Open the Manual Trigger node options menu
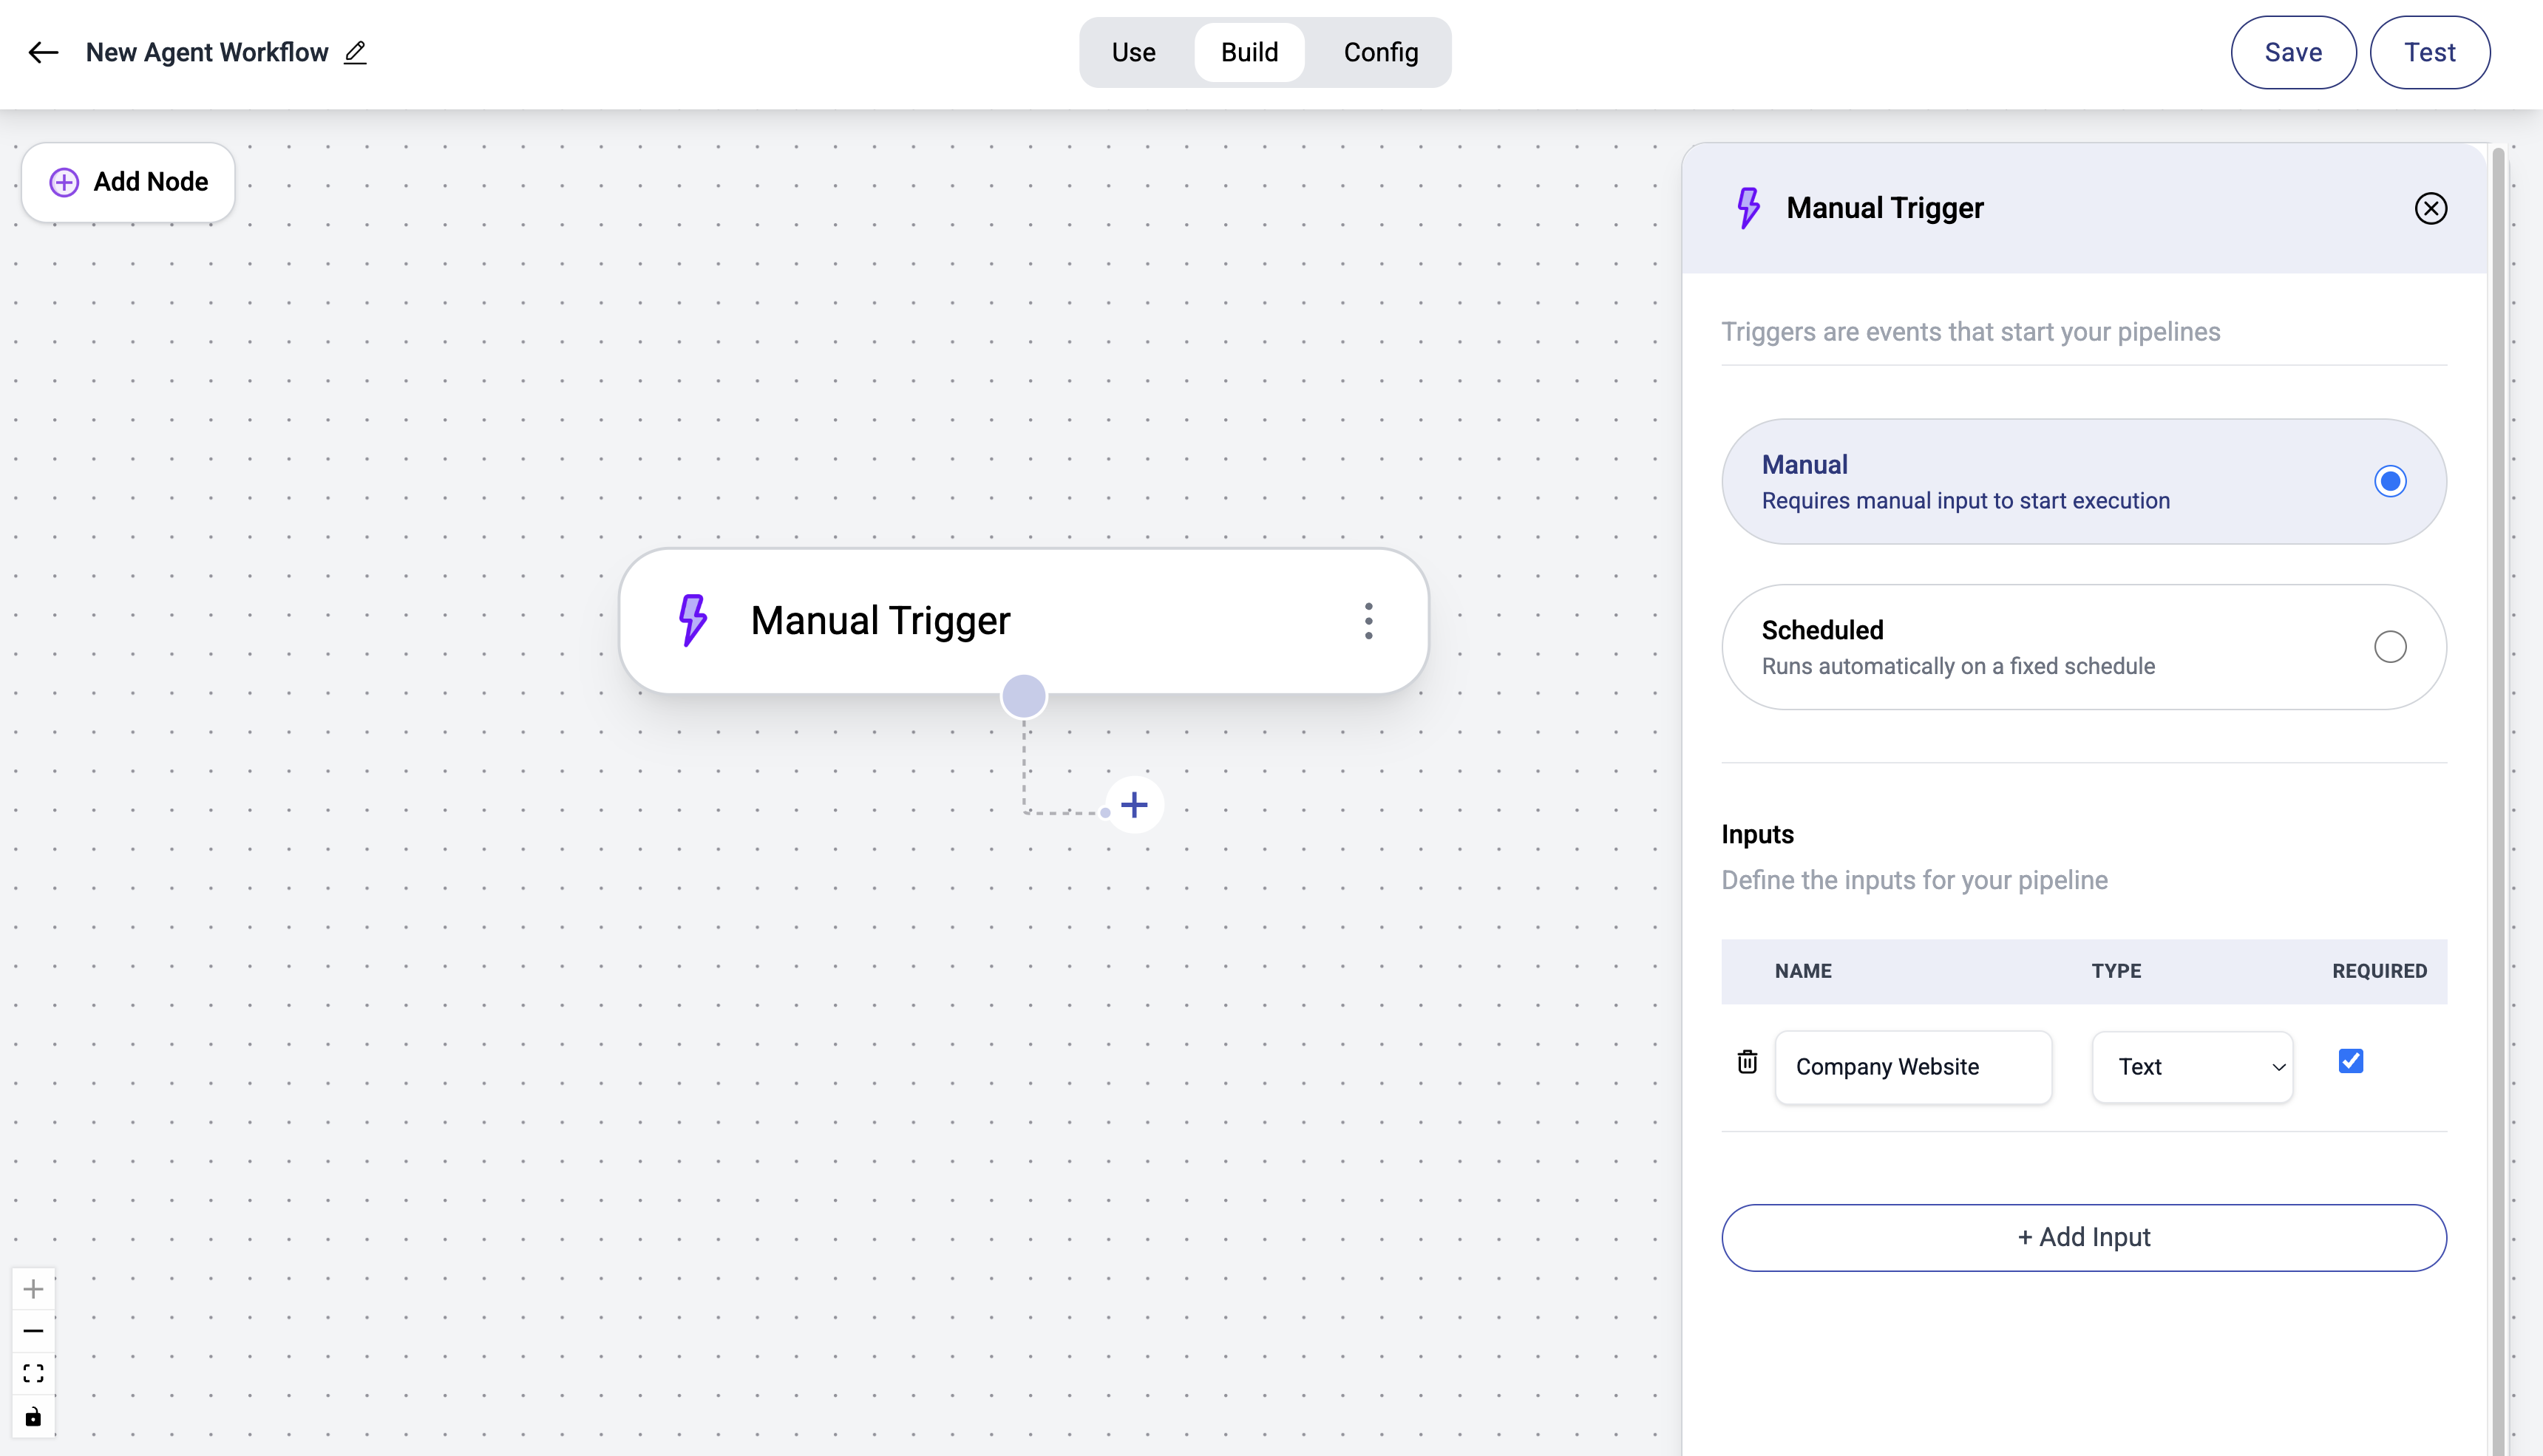2543x1456 pixels. coord(1368,620)
